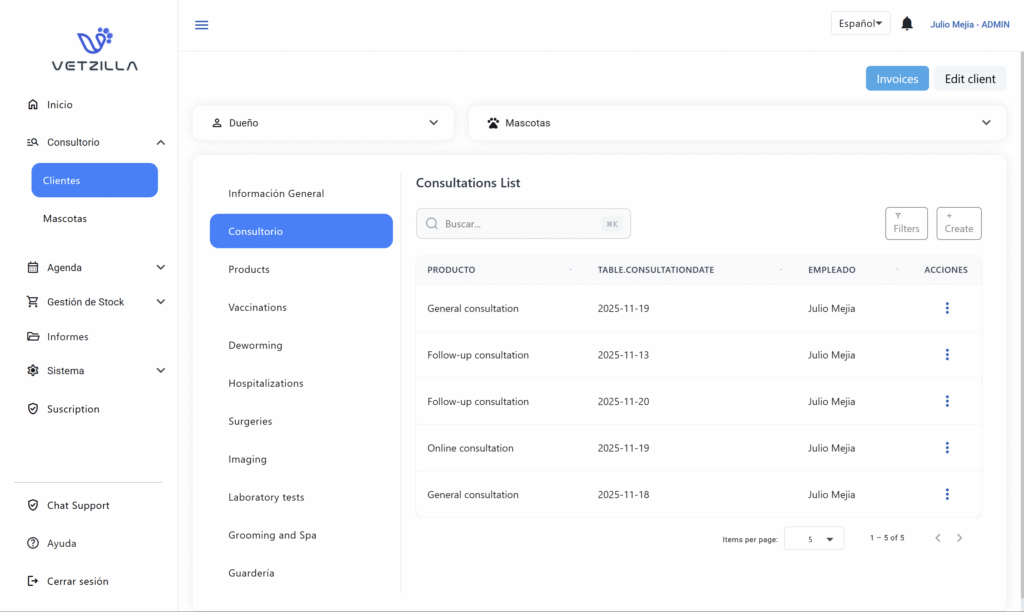
Task: Expand the Mascotas panel
Action: [737, 123]
